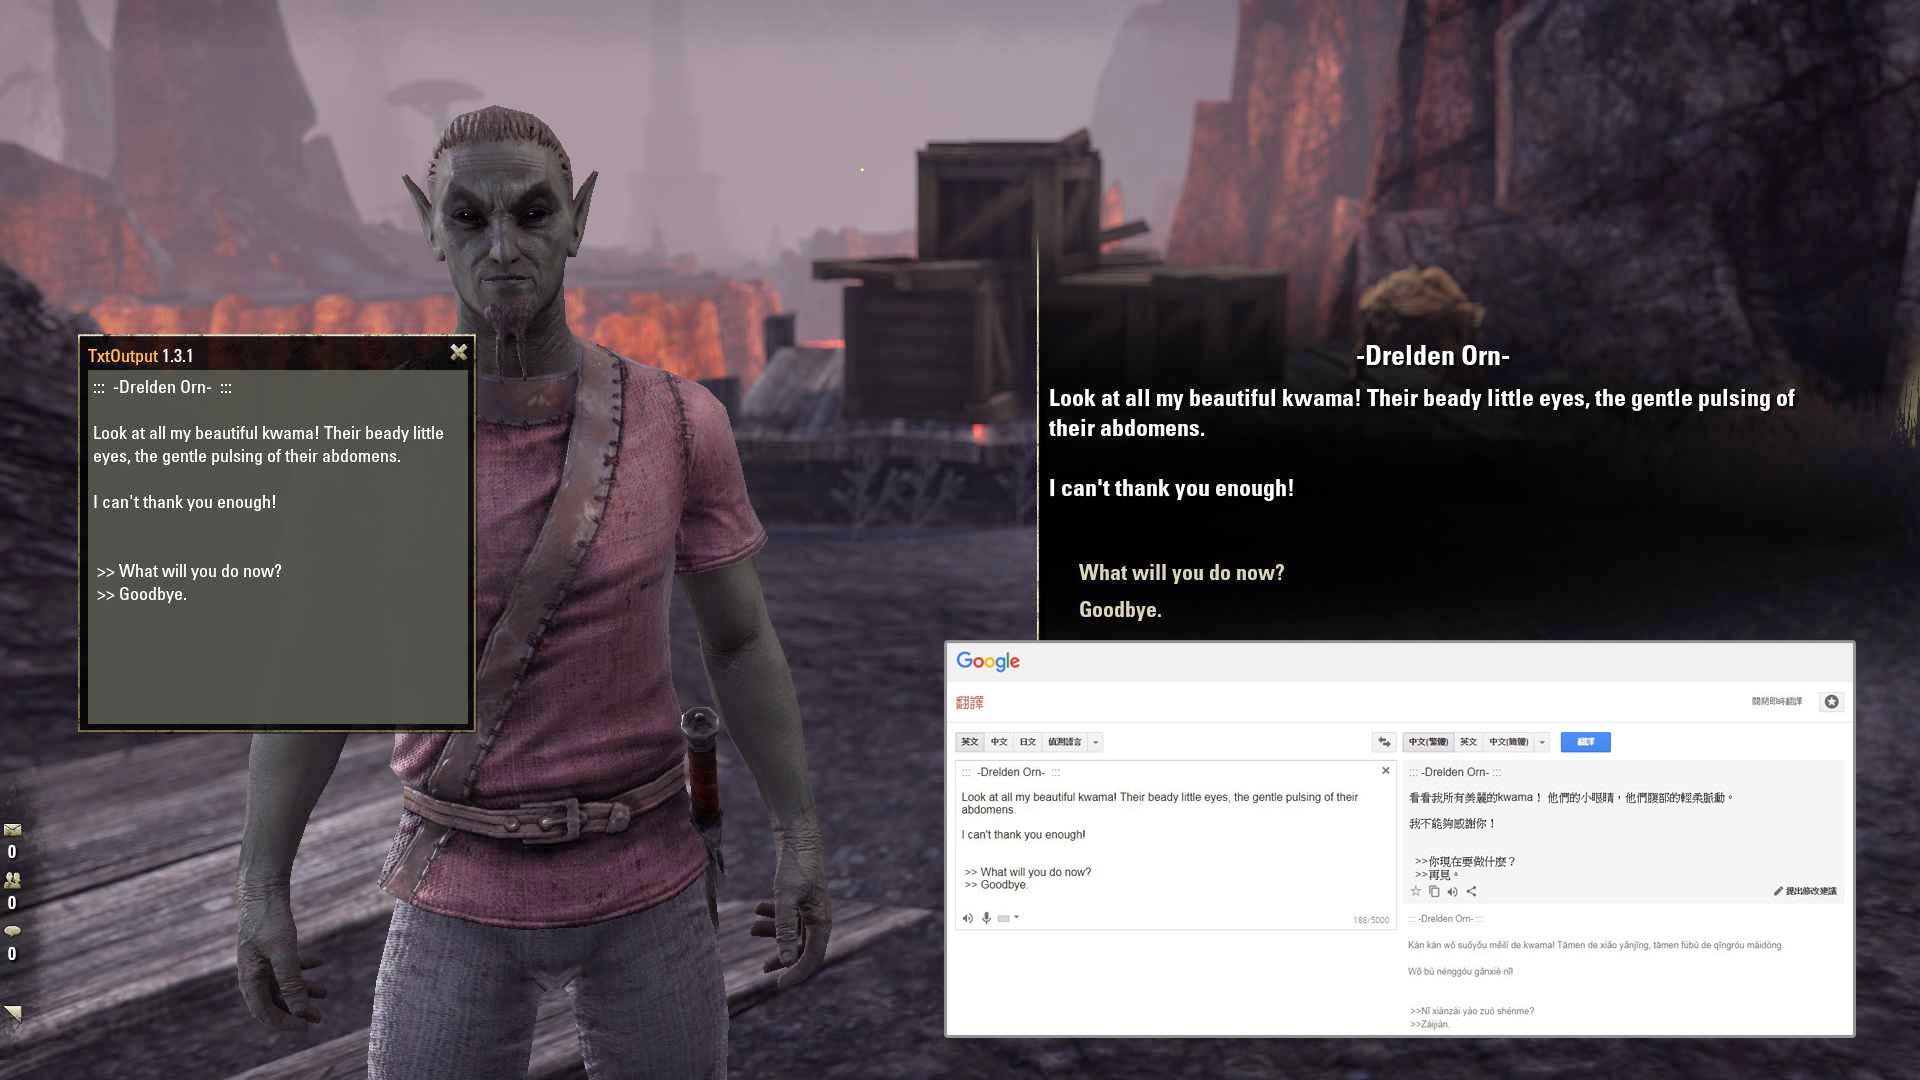Click the pinyin line ">>Zàijiàn."
This screenshot has width=1920, height=1080.
point(1429,1024)
